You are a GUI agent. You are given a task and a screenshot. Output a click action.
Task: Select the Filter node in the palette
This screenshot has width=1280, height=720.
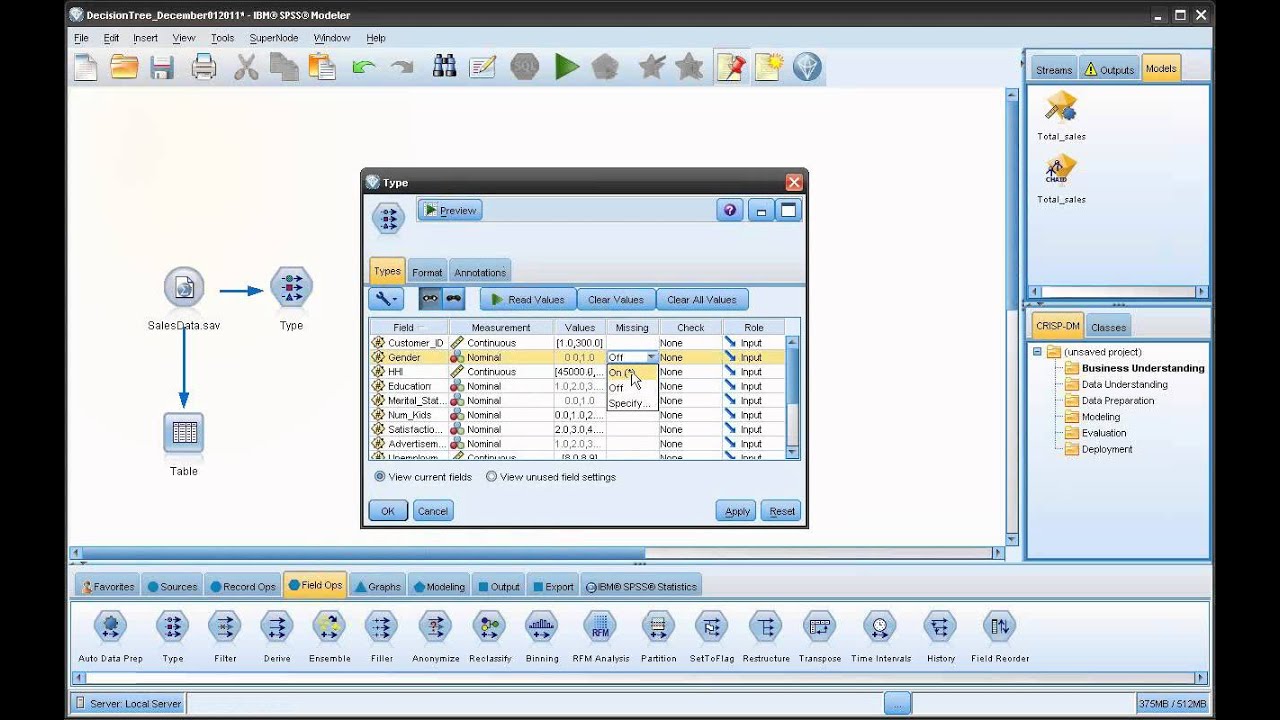225,627
